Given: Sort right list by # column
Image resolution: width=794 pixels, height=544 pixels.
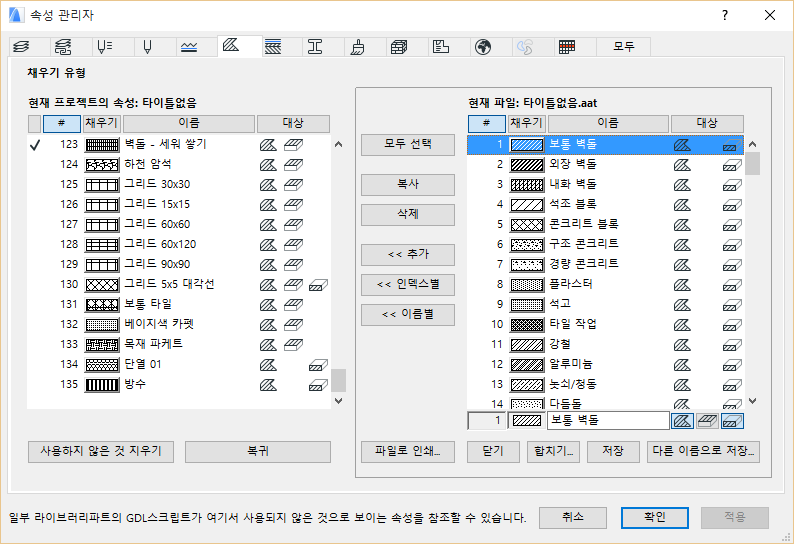Looking at the screenshot, I should tap(487, 123).
